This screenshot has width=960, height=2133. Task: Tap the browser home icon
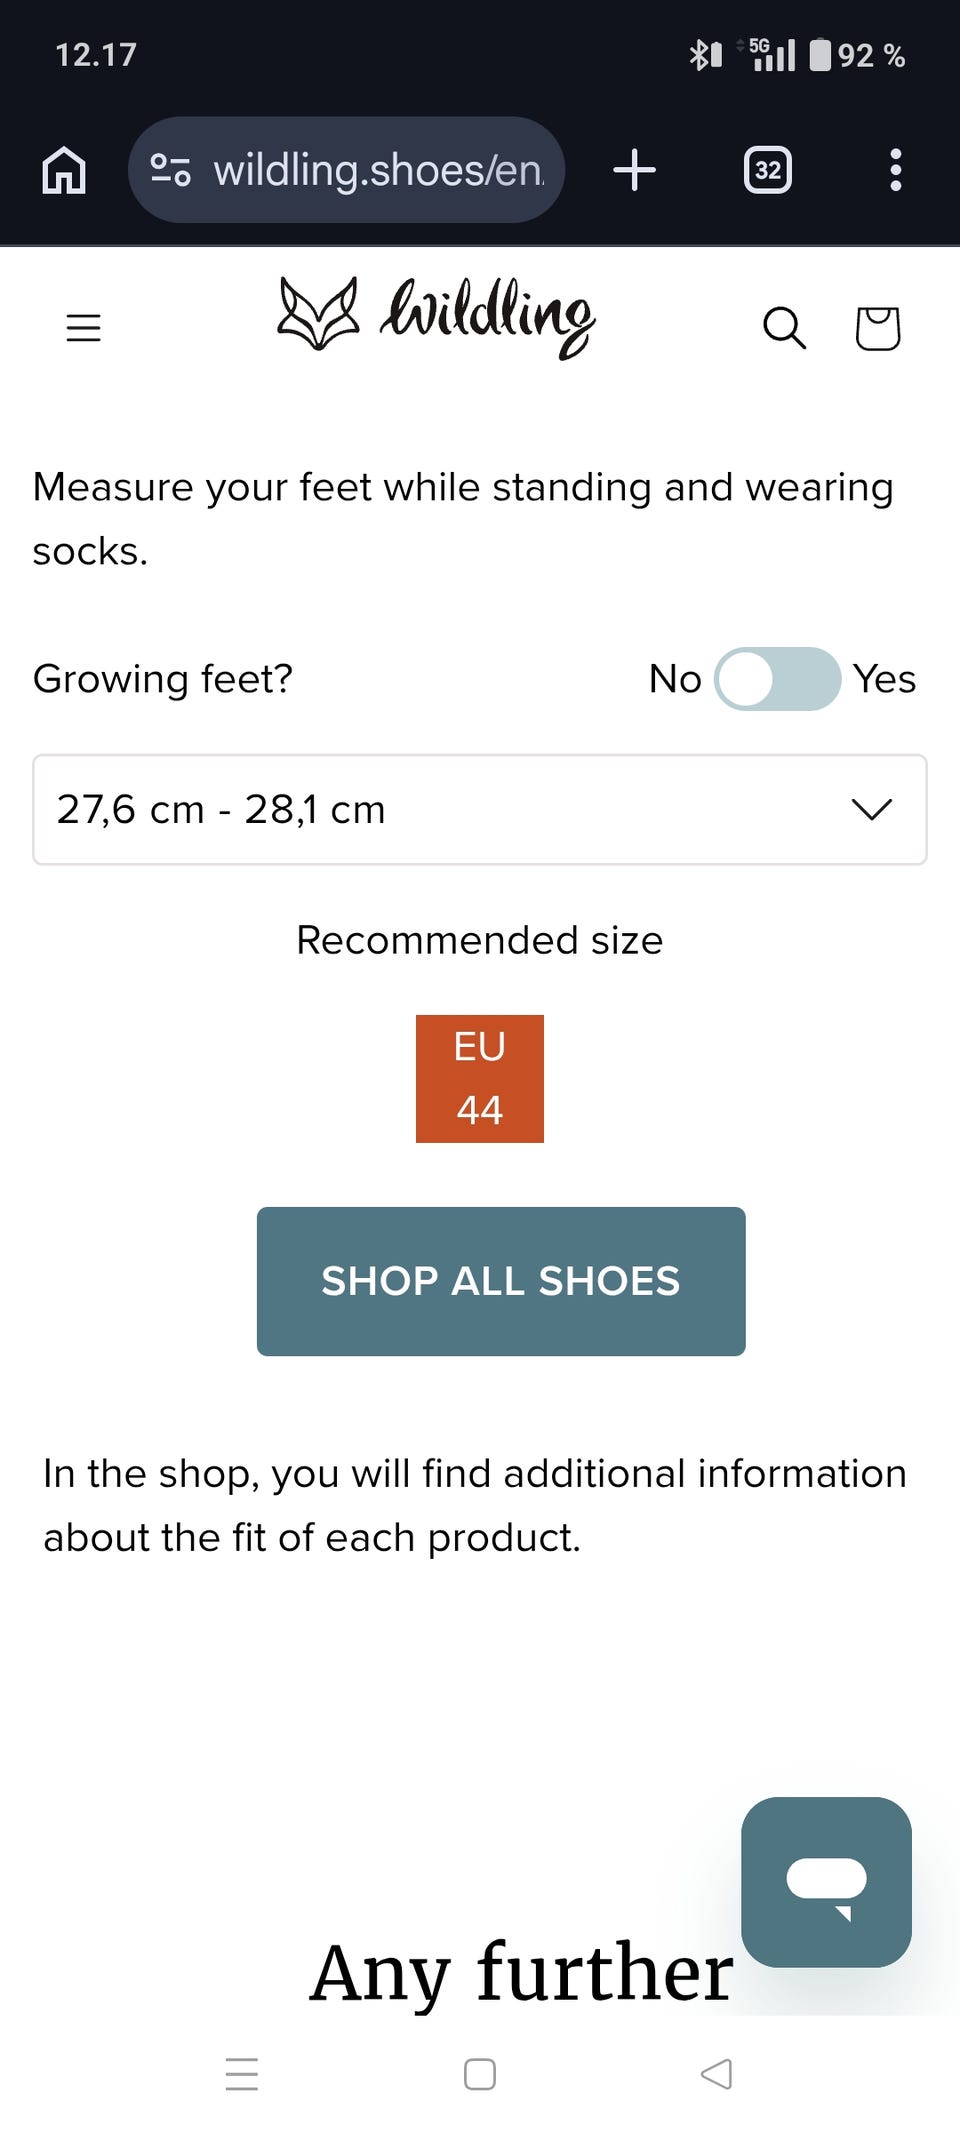click(64, 170)
